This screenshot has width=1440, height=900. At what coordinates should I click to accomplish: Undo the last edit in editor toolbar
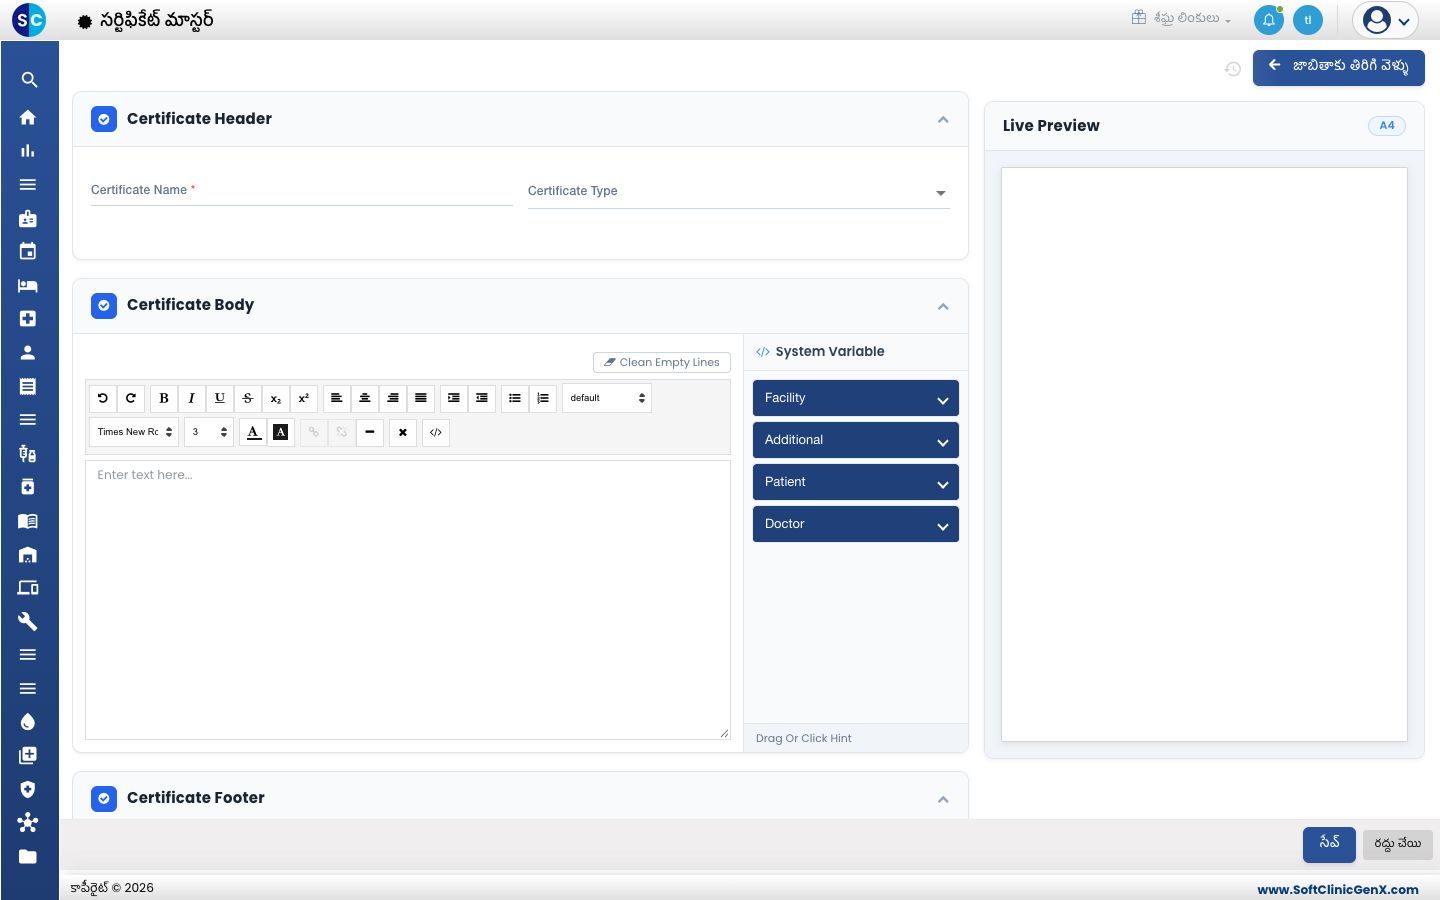click(x=103, y=398)
